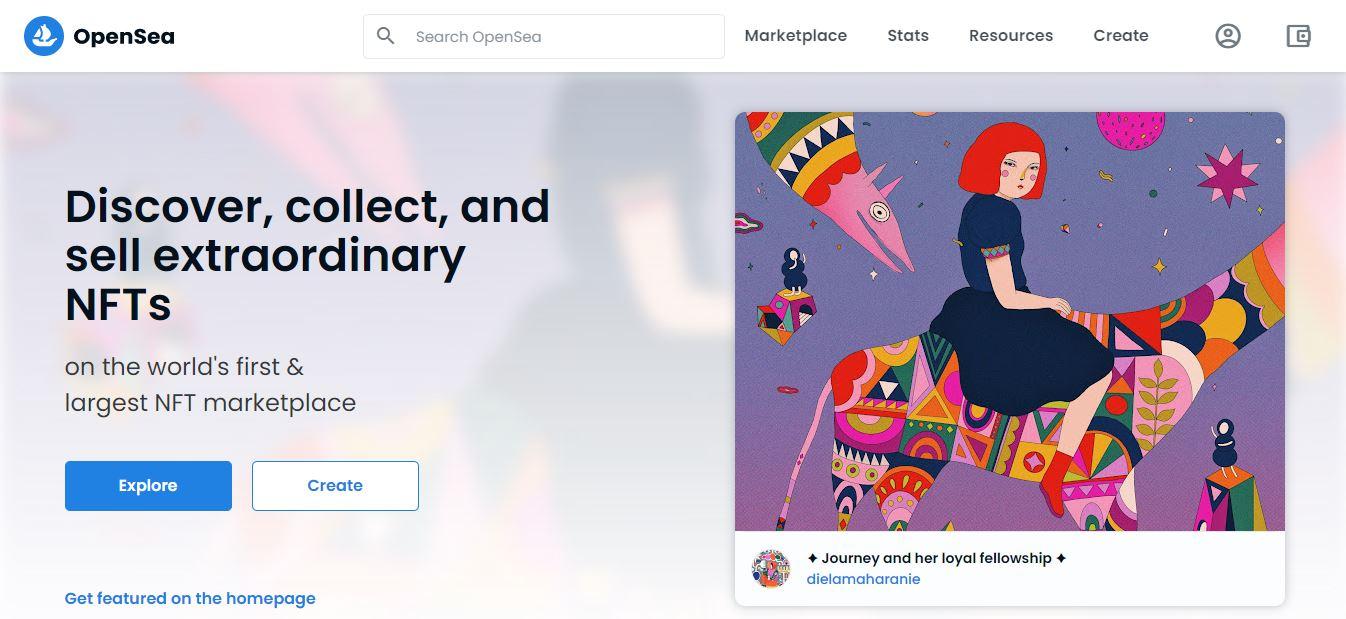This screenshot has width=1346, height=619.
Task: Open the dielamaharanie creator link
Action: point(863,579)
